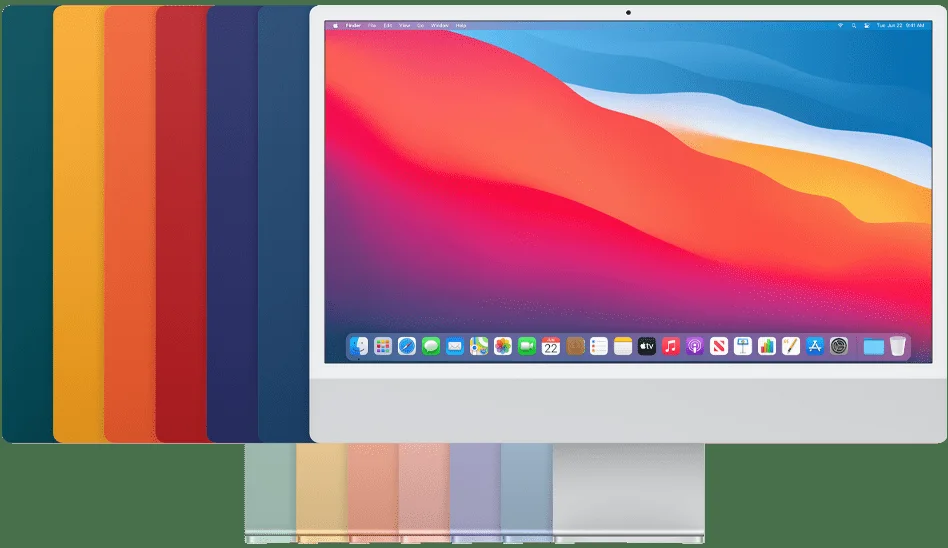Viewport: 948px width, 548px height.
Task: Launch Maps from the Dock
Action: (x=479, y=346)
